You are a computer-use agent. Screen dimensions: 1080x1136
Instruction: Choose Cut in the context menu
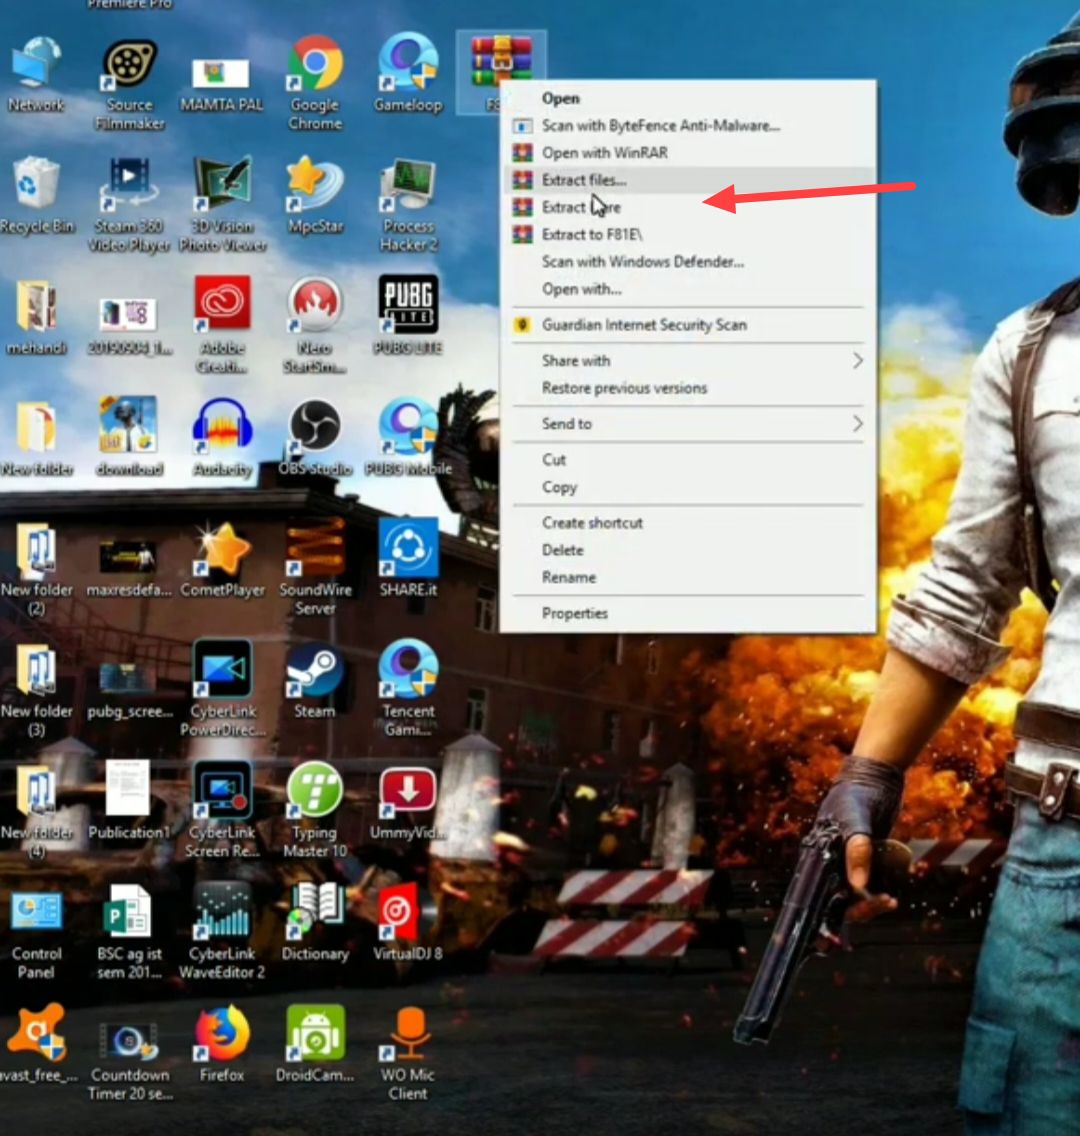687,460
